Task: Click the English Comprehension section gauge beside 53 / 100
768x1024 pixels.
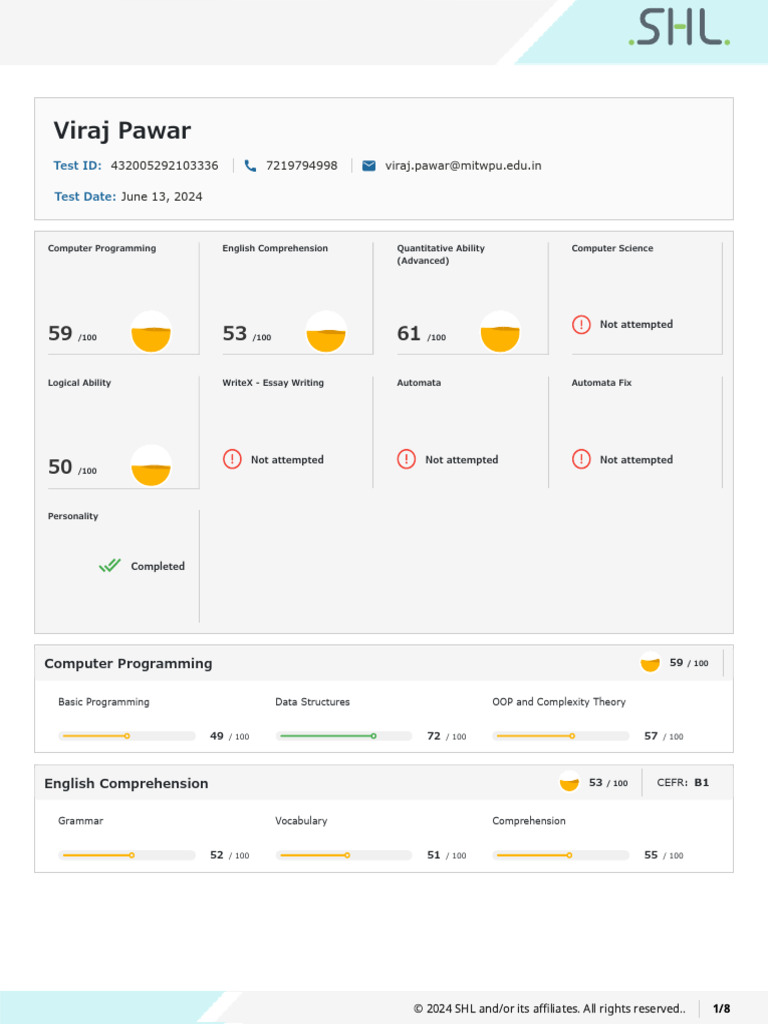Action: (569, 783)
